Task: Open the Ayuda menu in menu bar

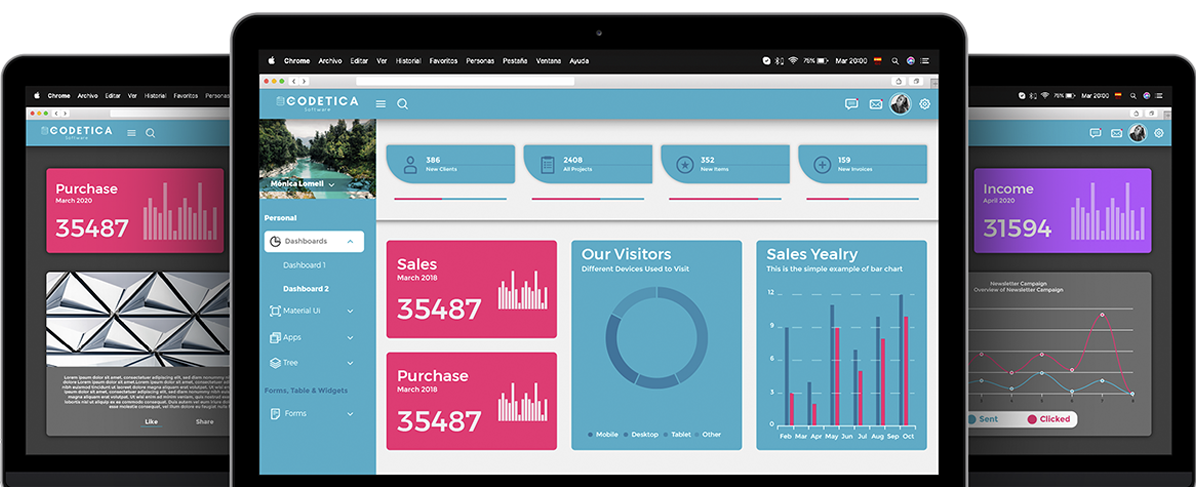Action: click(579, 61)
